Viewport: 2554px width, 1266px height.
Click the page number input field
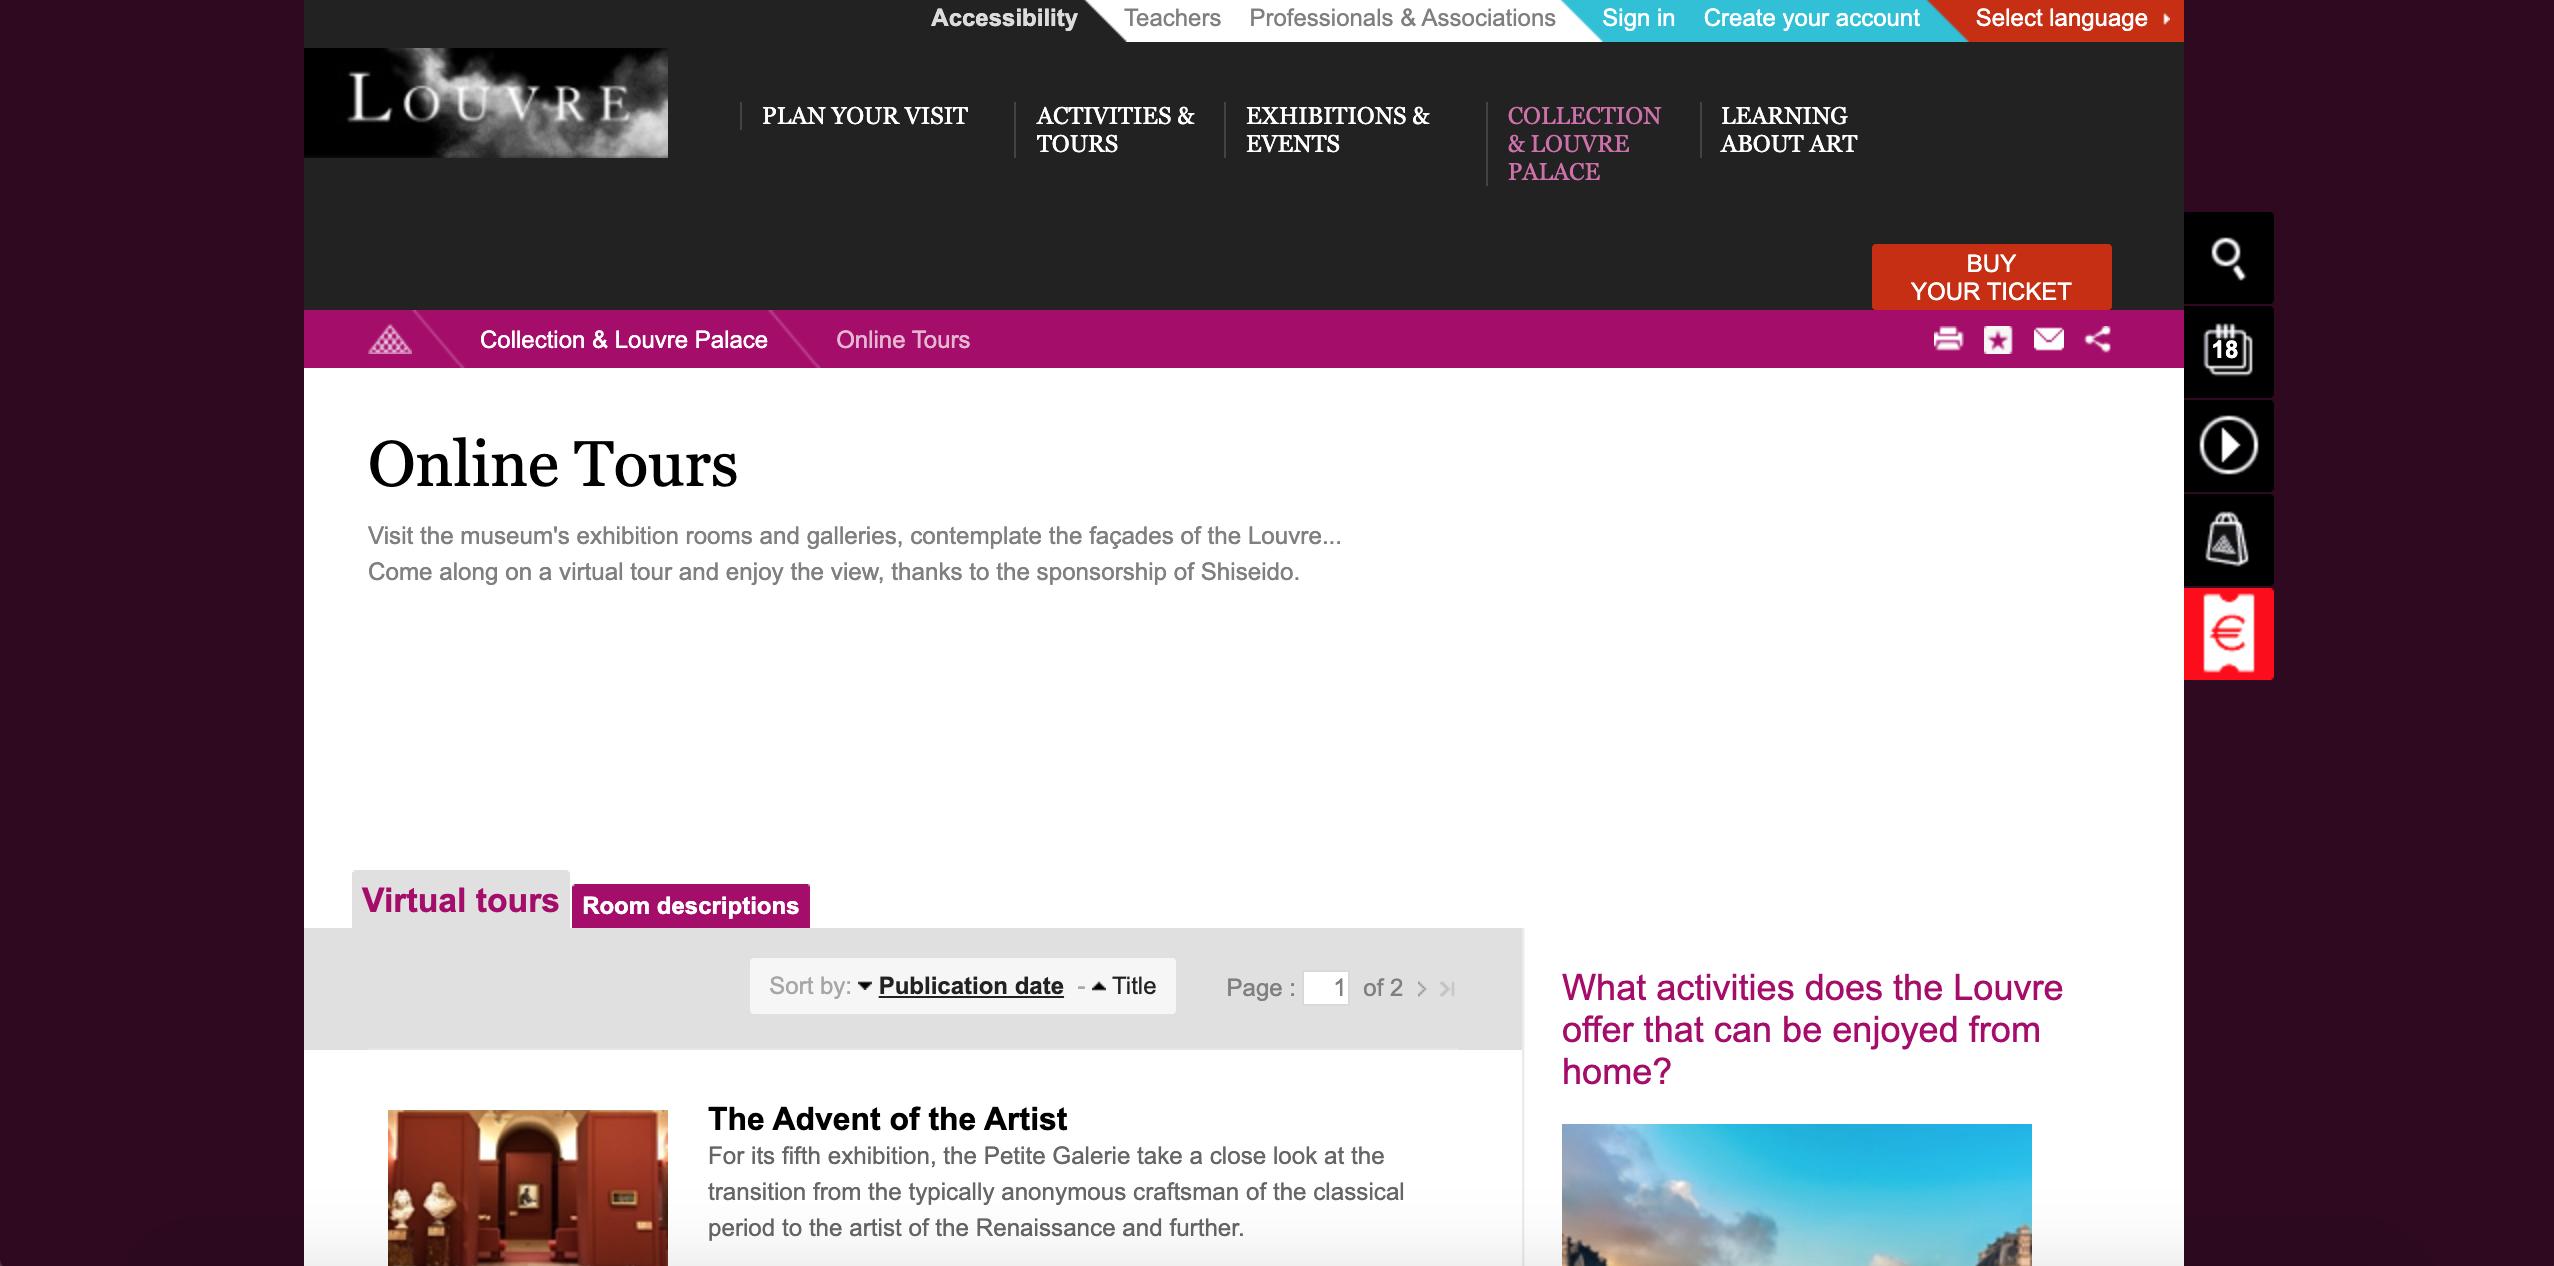[x=1326, y=988]
